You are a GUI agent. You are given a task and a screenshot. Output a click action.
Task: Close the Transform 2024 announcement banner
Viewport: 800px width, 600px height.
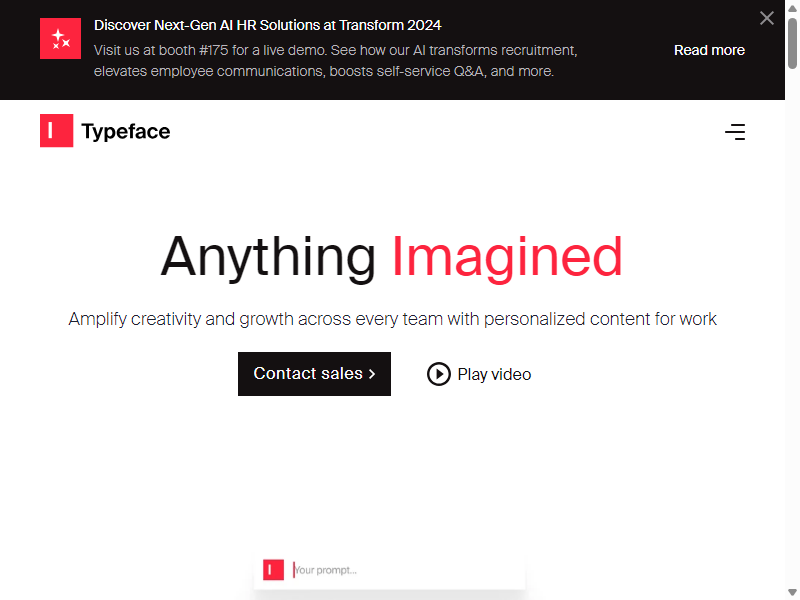point(766,18)
